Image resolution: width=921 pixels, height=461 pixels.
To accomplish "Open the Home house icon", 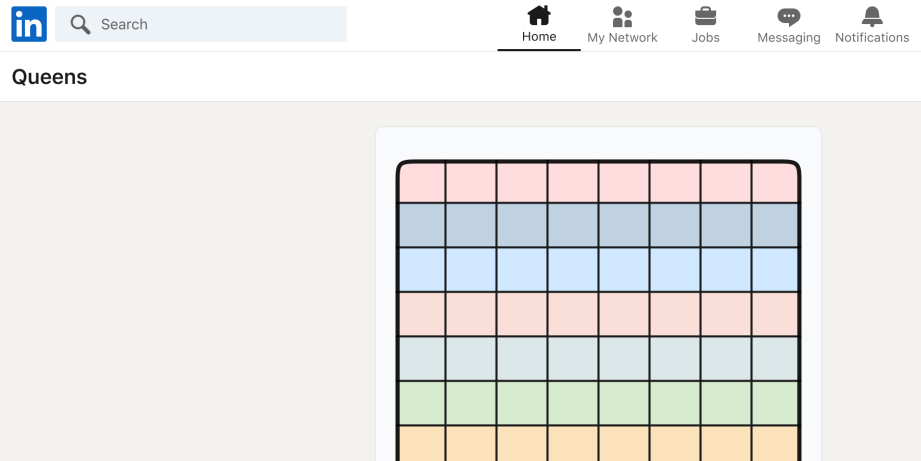I will point(539,15).
